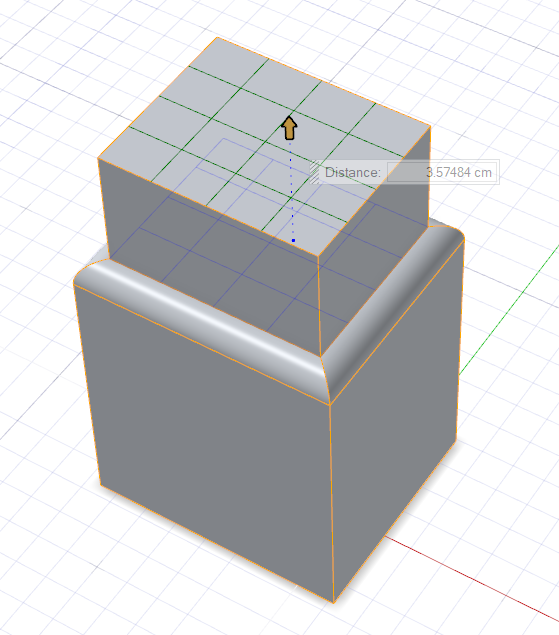Select the vertical corner edge of upper block
The width and height of the screenshot is (559, 635).
[319, 307]
